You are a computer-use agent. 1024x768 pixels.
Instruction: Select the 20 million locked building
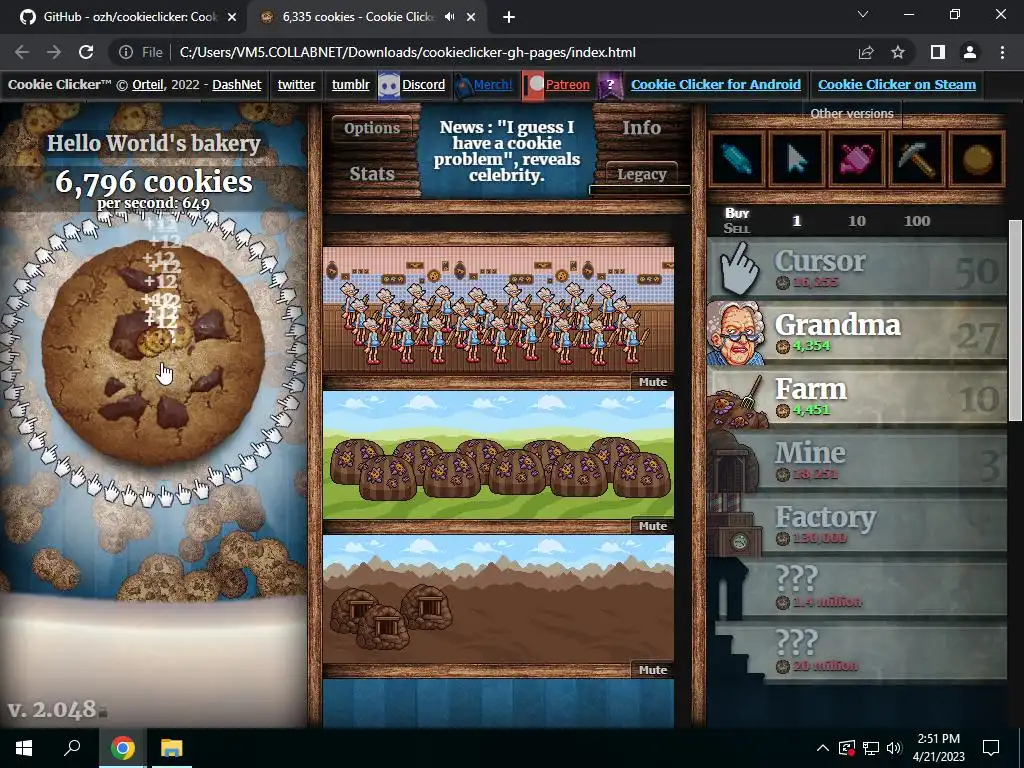[857, 653]
